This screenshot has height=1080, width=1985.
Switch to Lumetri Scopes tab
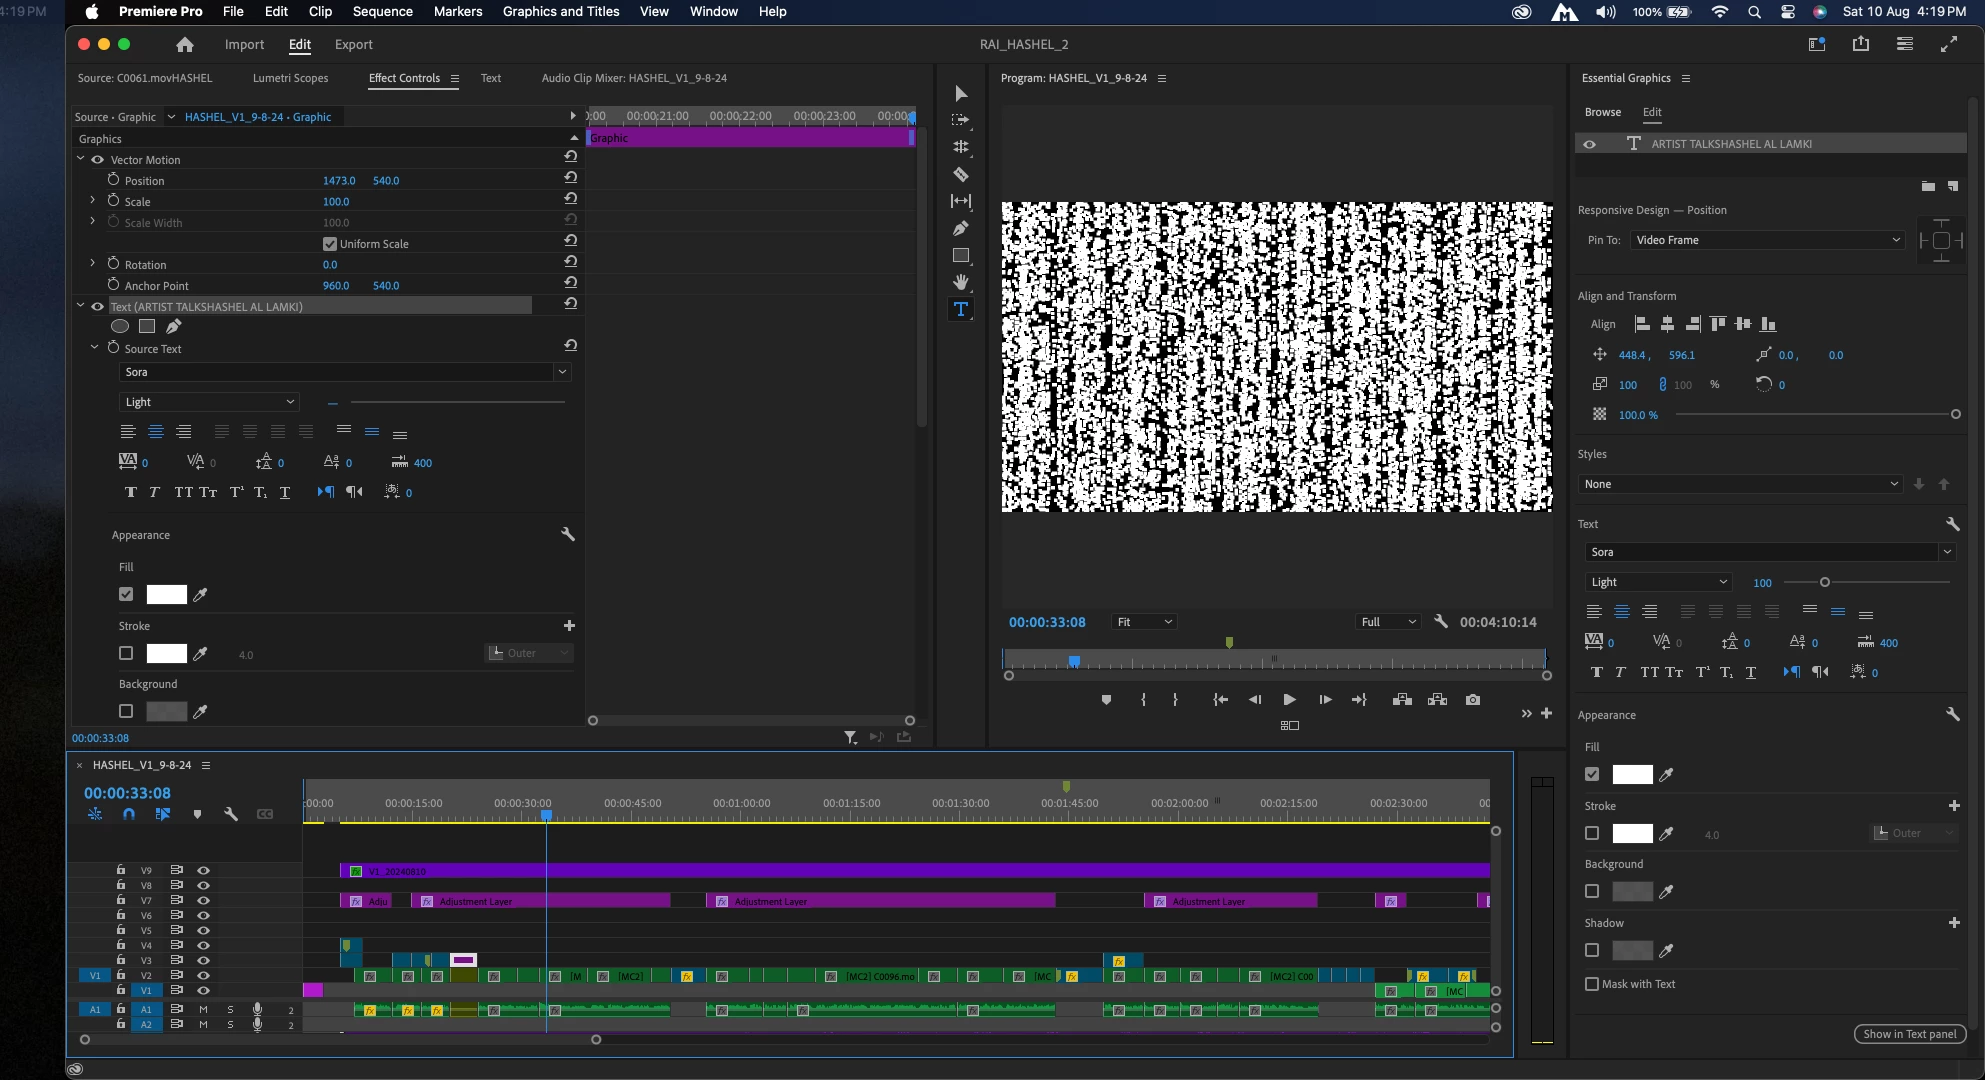pos(290,78)
